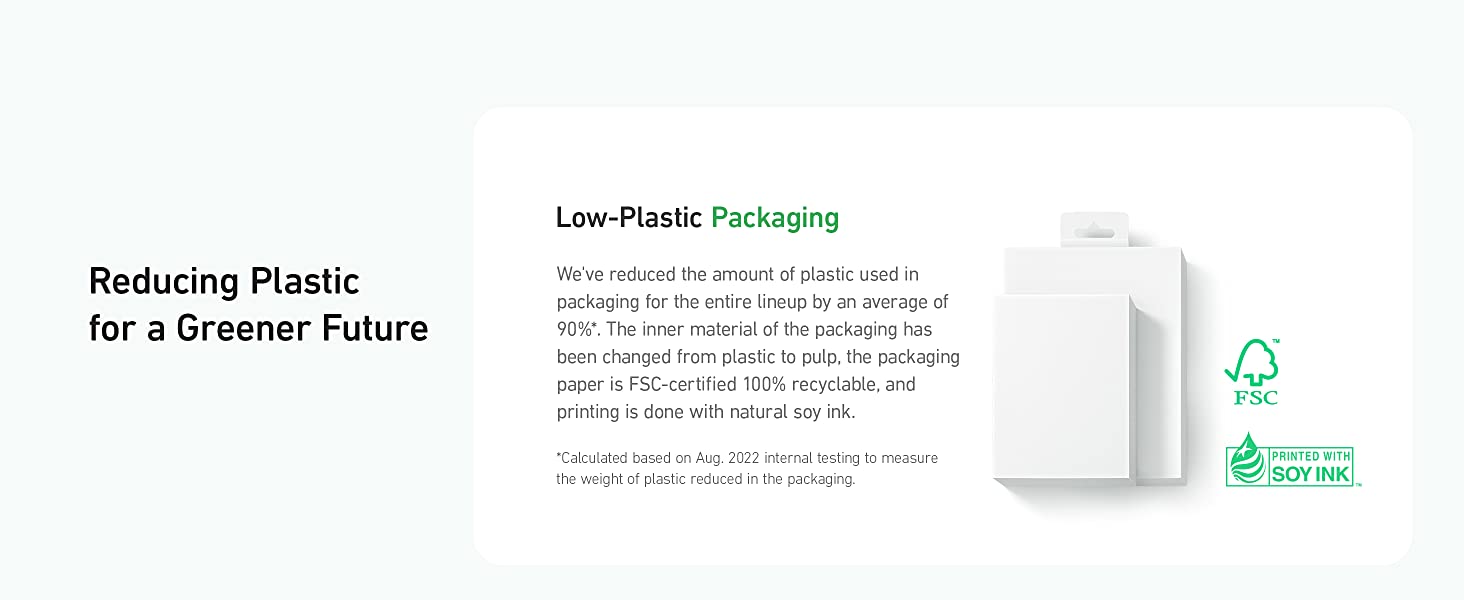Viewport: 1464px width, 600px height.
Task: Click the soy ink leaf drop icon
Action: [x=1247, y=461]
